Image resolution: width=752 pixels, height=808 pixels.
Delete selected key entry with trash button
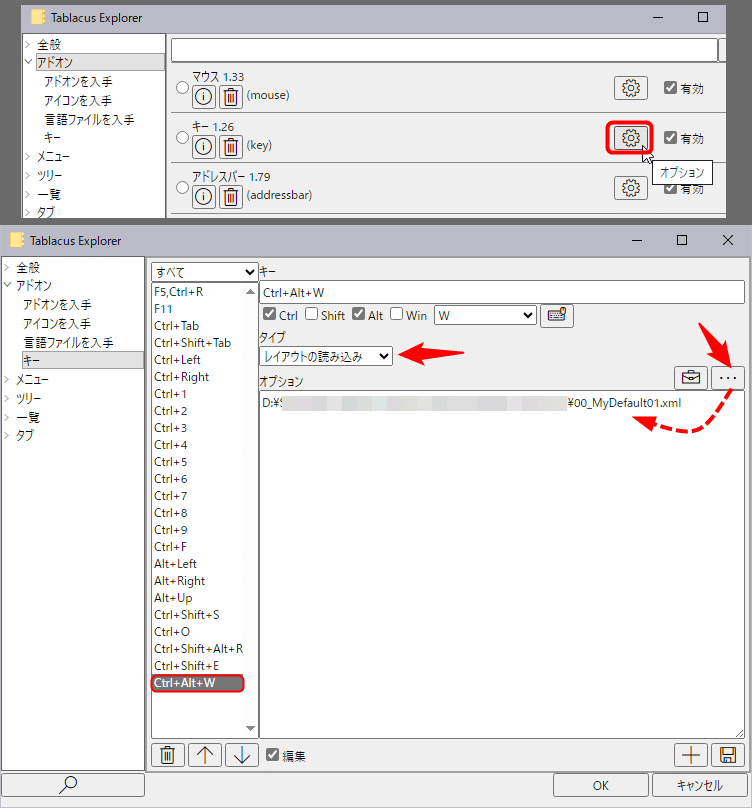168,755
